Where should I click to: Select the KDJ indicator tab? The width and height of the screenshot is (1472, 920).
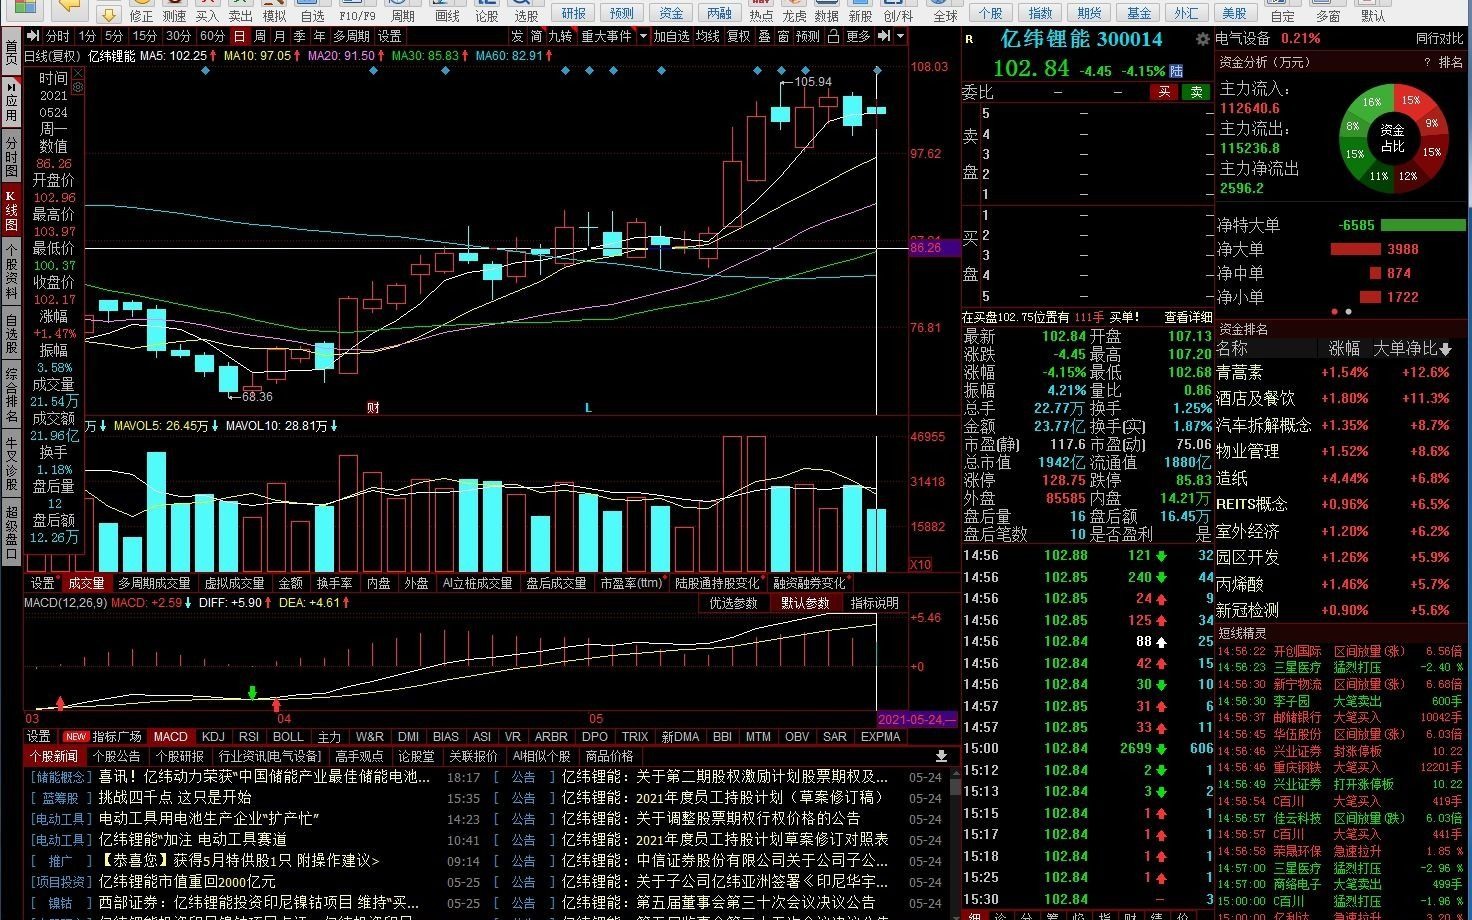(x=213, y=737)
